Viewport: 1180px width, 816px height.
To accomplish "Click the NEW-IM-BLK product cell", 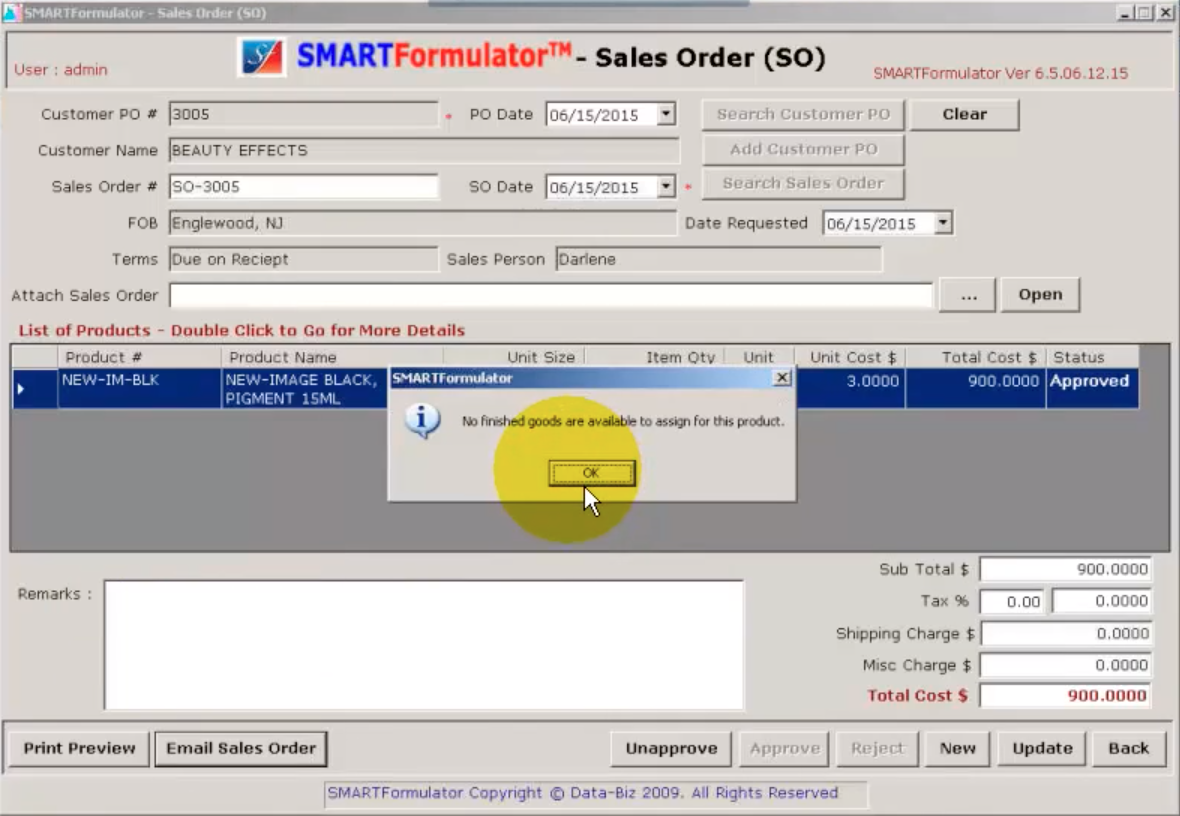I will [x=139, y=388].
